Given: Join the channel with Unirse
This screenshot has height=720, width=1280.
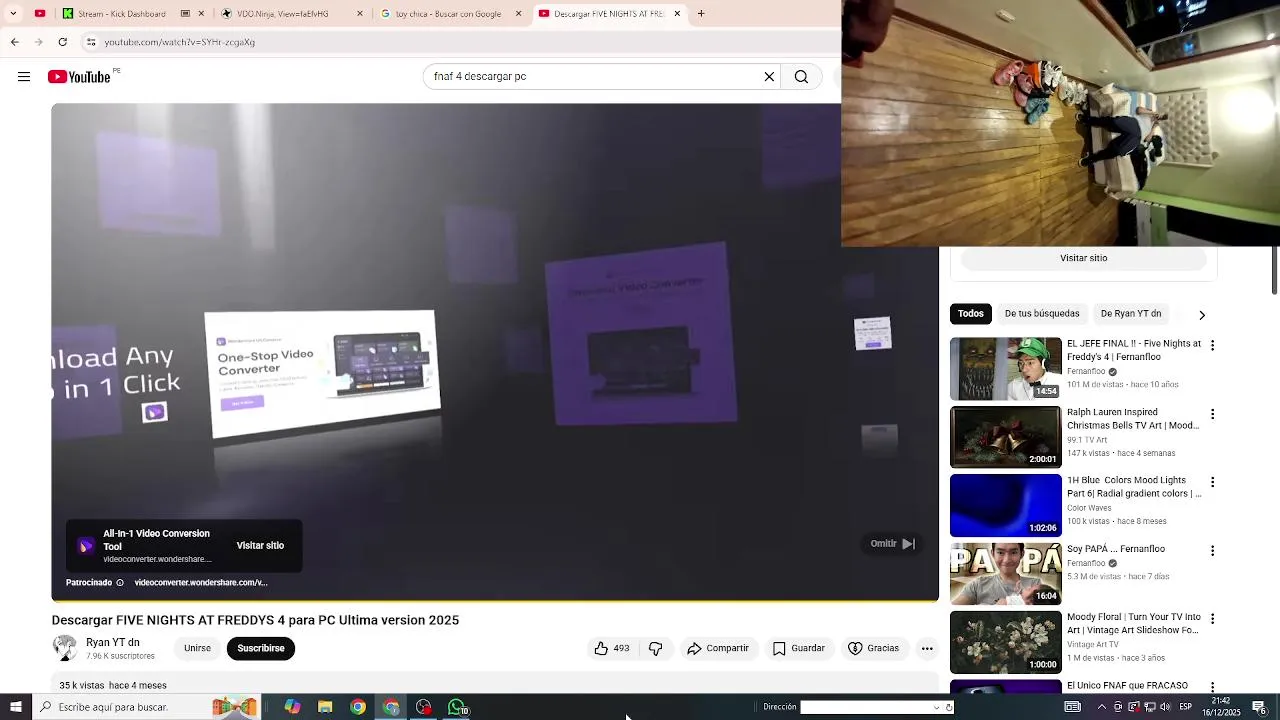Looking at the screenshot, I should [x=197, y=648].
